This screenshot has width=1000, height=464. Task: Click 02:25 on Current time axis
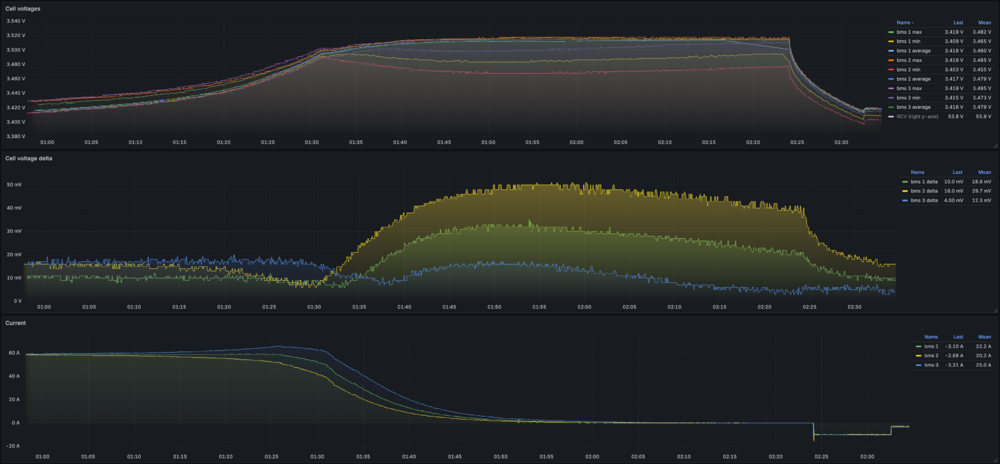821,456
